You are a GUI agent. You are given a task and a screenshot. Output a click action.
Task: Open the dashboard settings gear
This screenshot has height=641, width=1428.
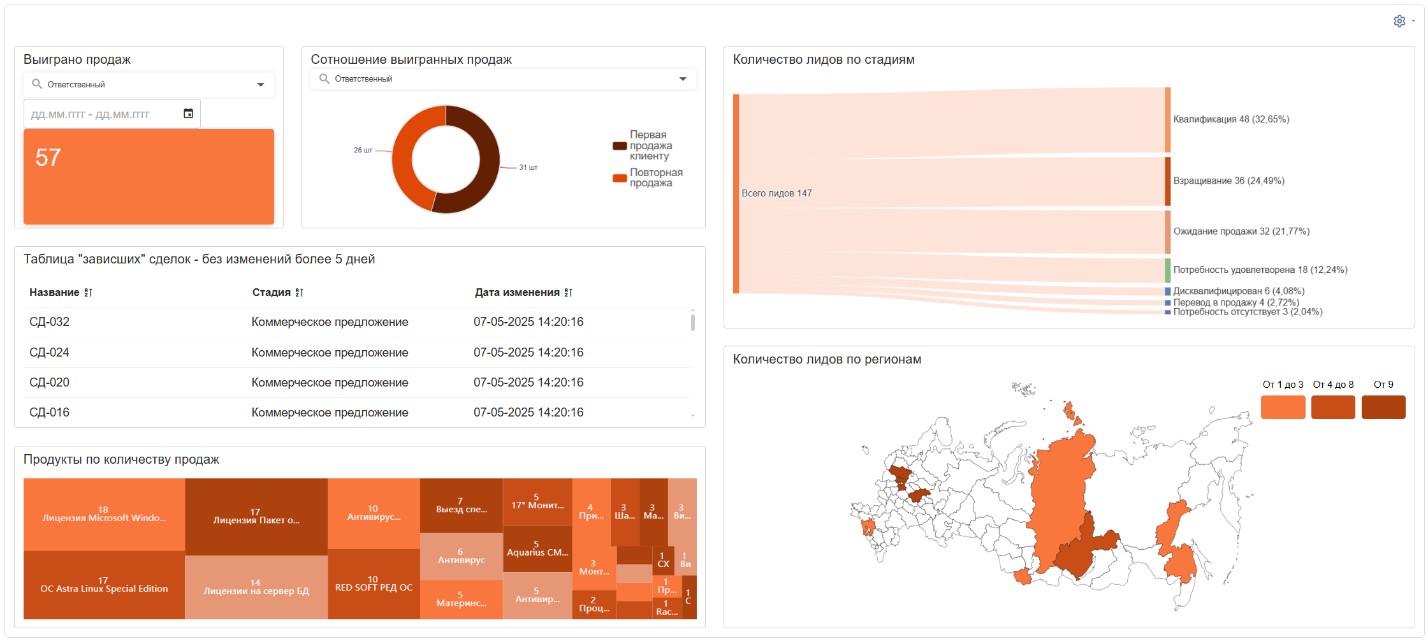(x=1399, y=21)
